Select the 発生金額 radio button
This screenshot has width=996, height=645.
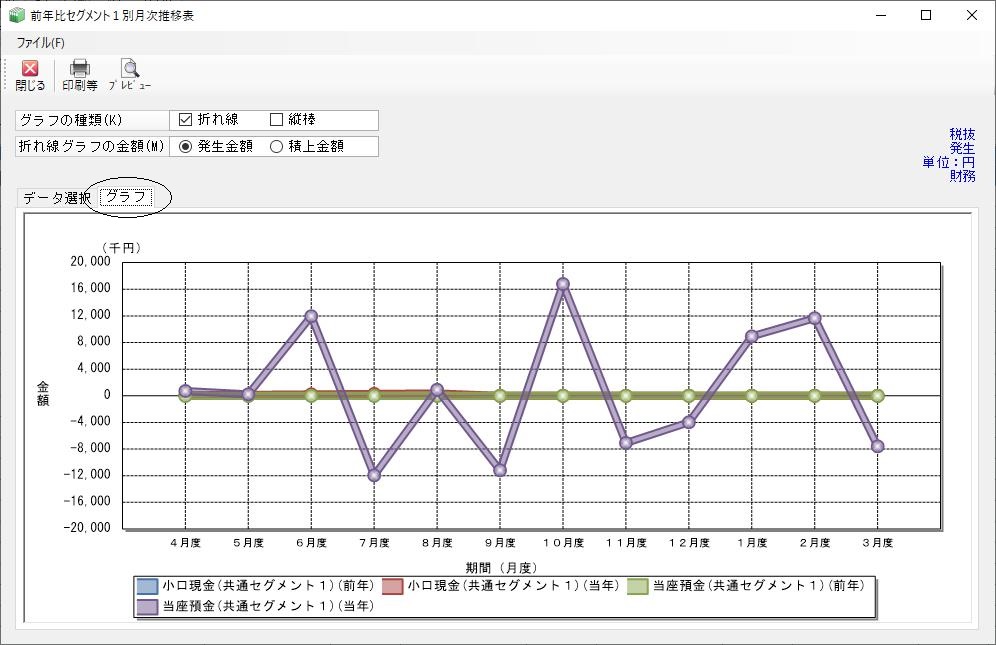coord(185,147)
